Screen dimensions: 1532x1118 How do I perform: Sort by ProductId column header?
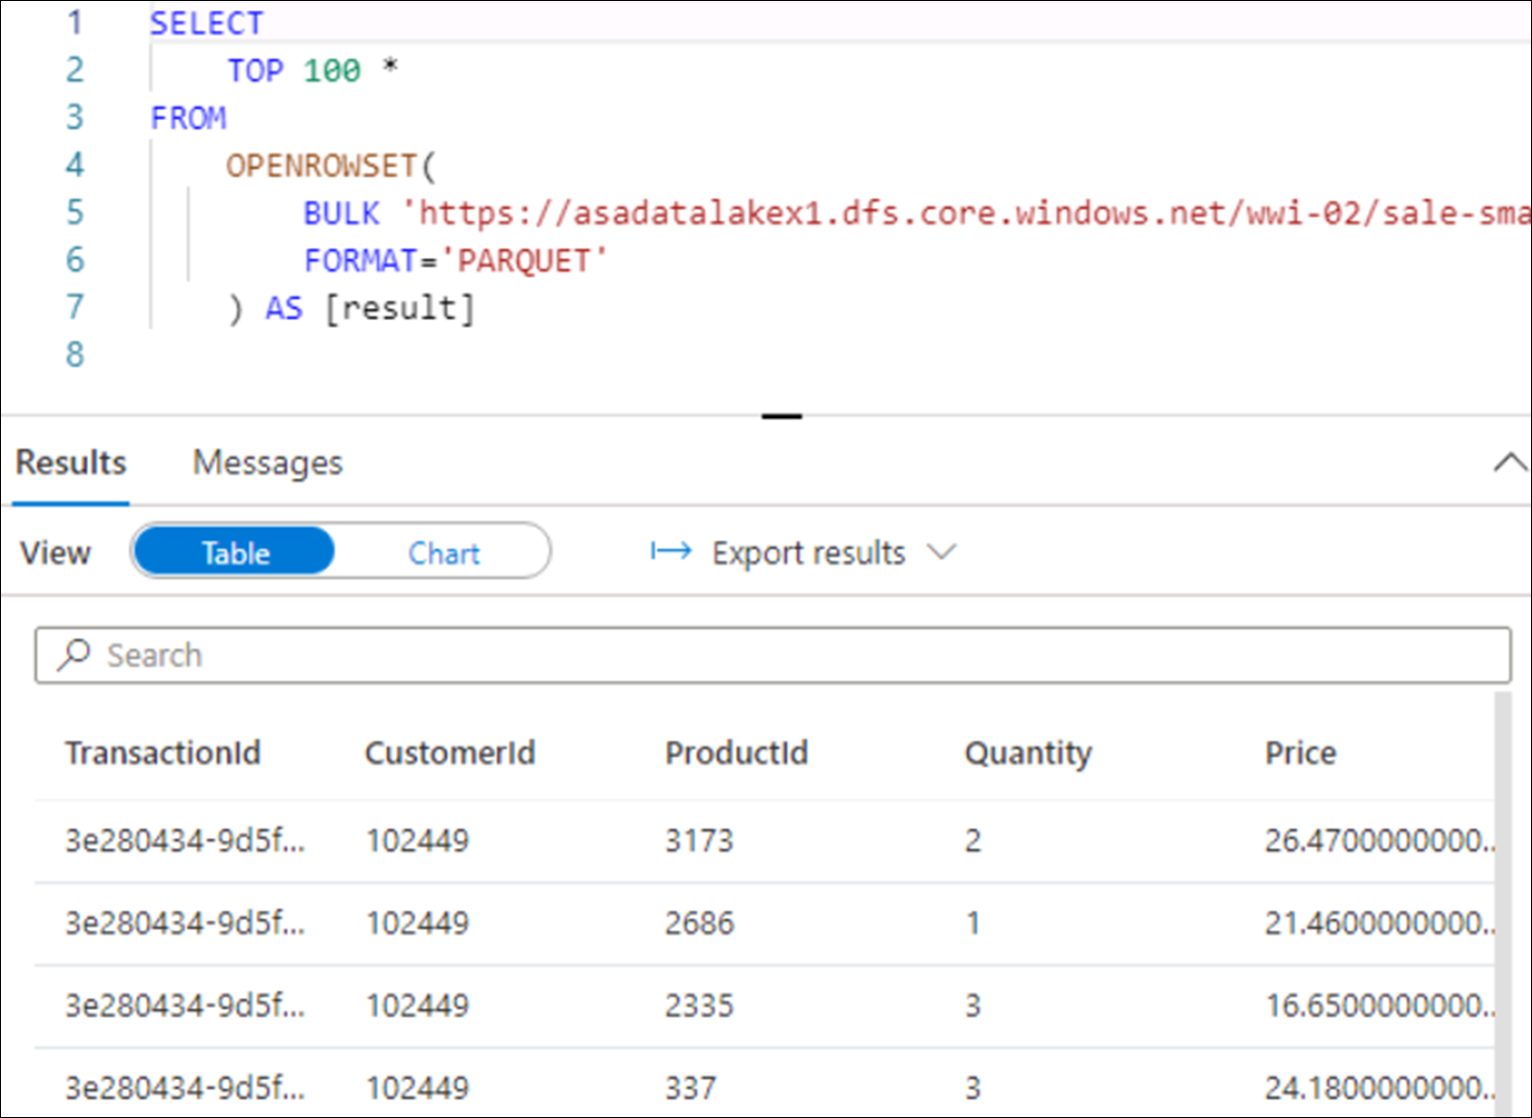(737, 753)
